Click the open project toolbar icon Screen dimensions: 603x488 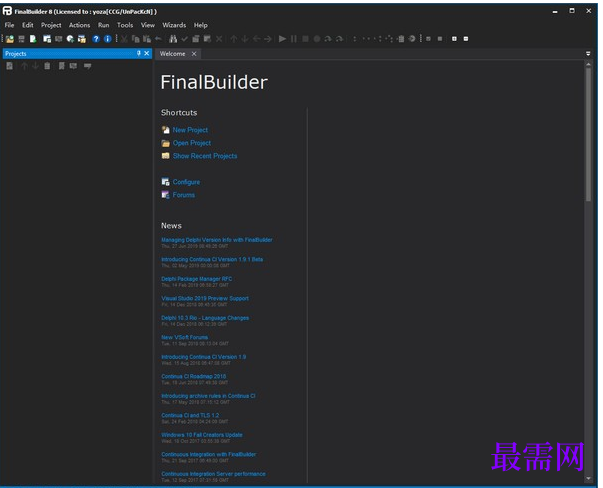point(10,39)
